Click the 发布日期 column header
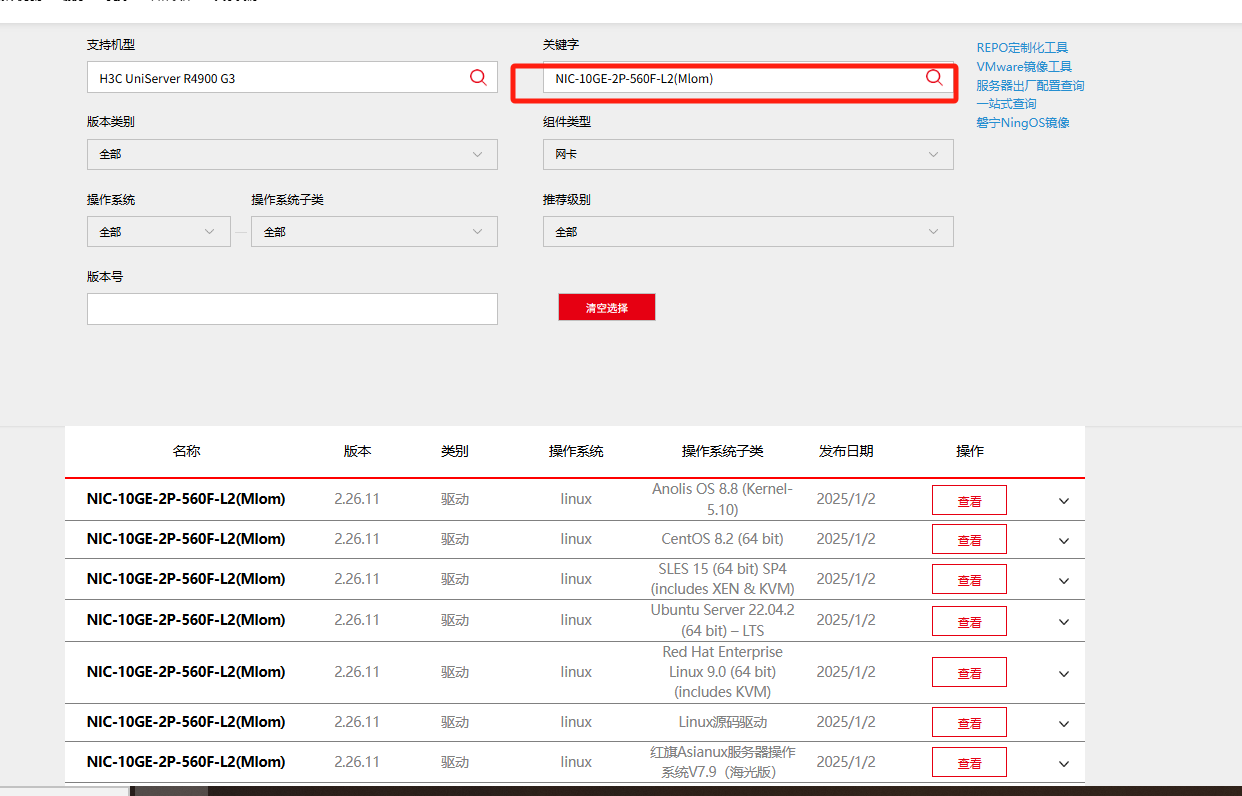The width and height of the screenshot is (1242, 796). point(846,451)
